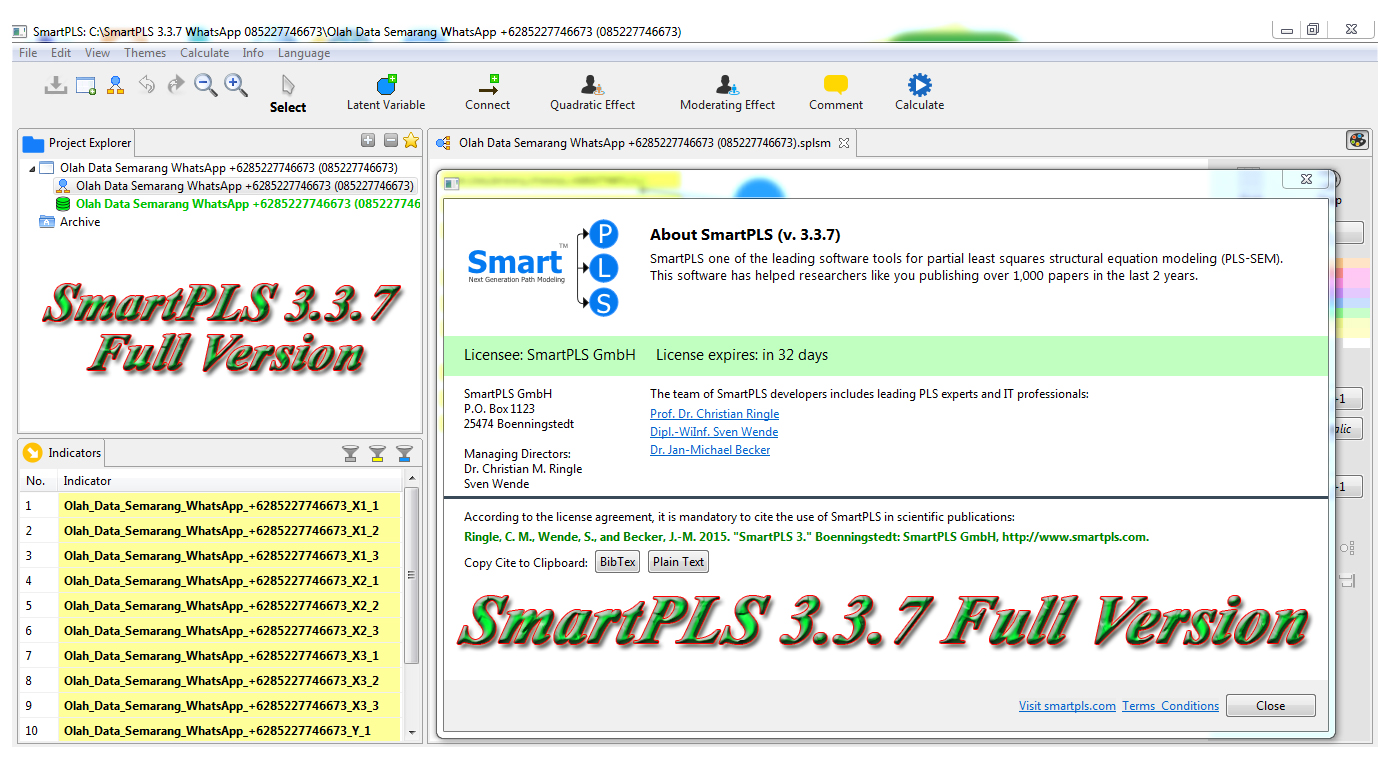The height and width of the screenshot is (781, 1381).
Task: Select indicator row ending X1_1
Action: 211,506
